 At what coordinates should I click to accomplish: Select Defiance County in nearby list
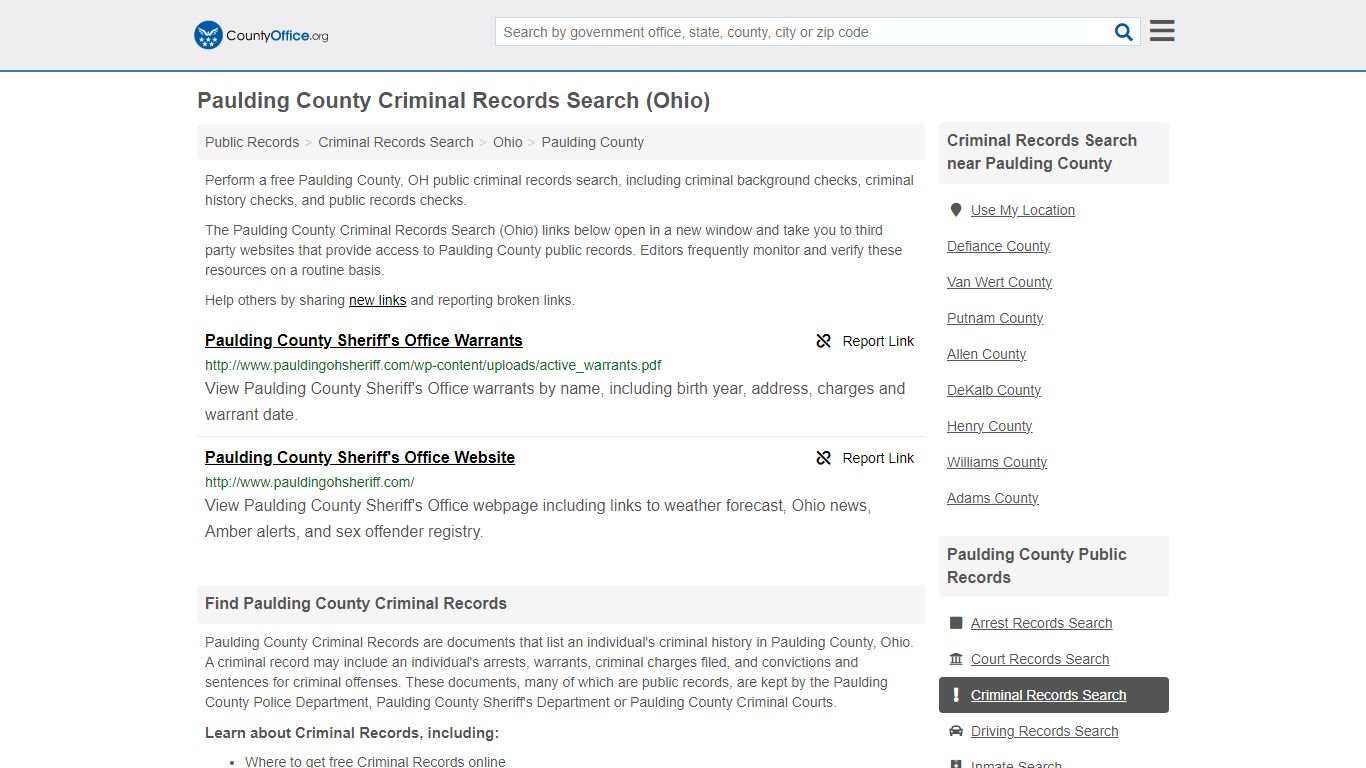(998, 246)
